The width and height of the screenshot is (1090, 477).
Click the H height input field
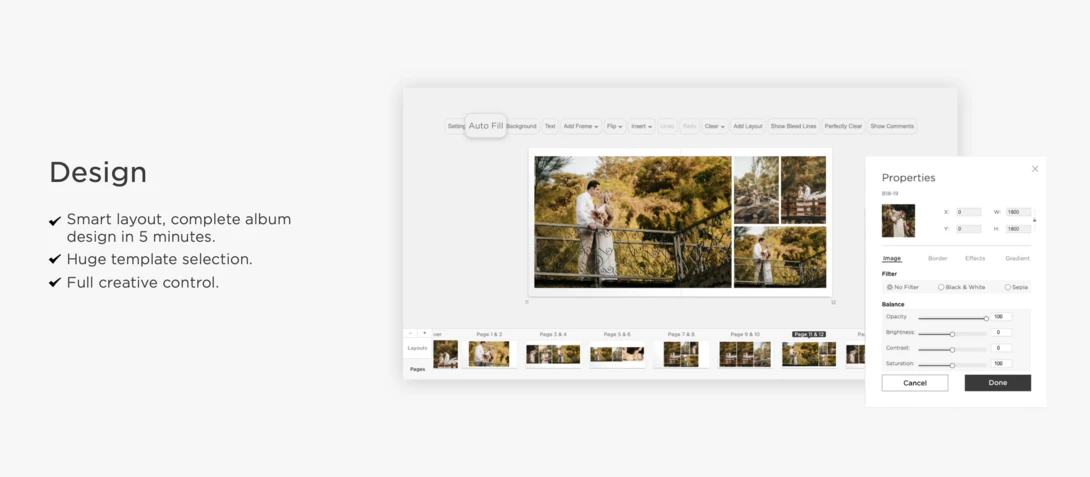click(1018, 229)
